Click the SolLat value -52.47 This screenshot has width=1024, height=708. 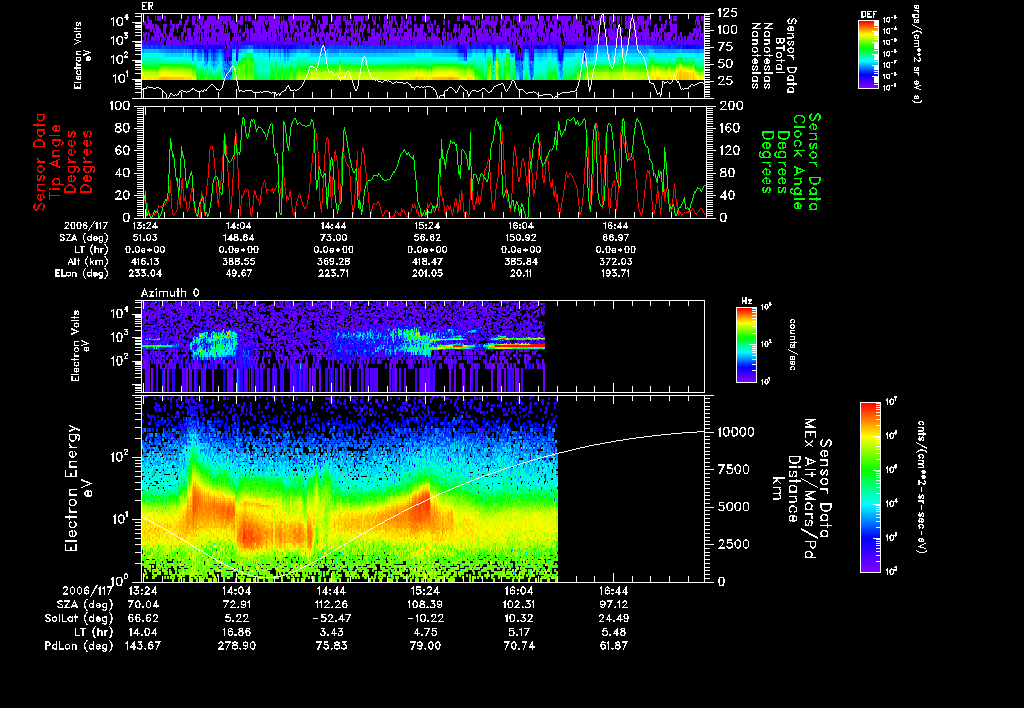tap(331, 619)
